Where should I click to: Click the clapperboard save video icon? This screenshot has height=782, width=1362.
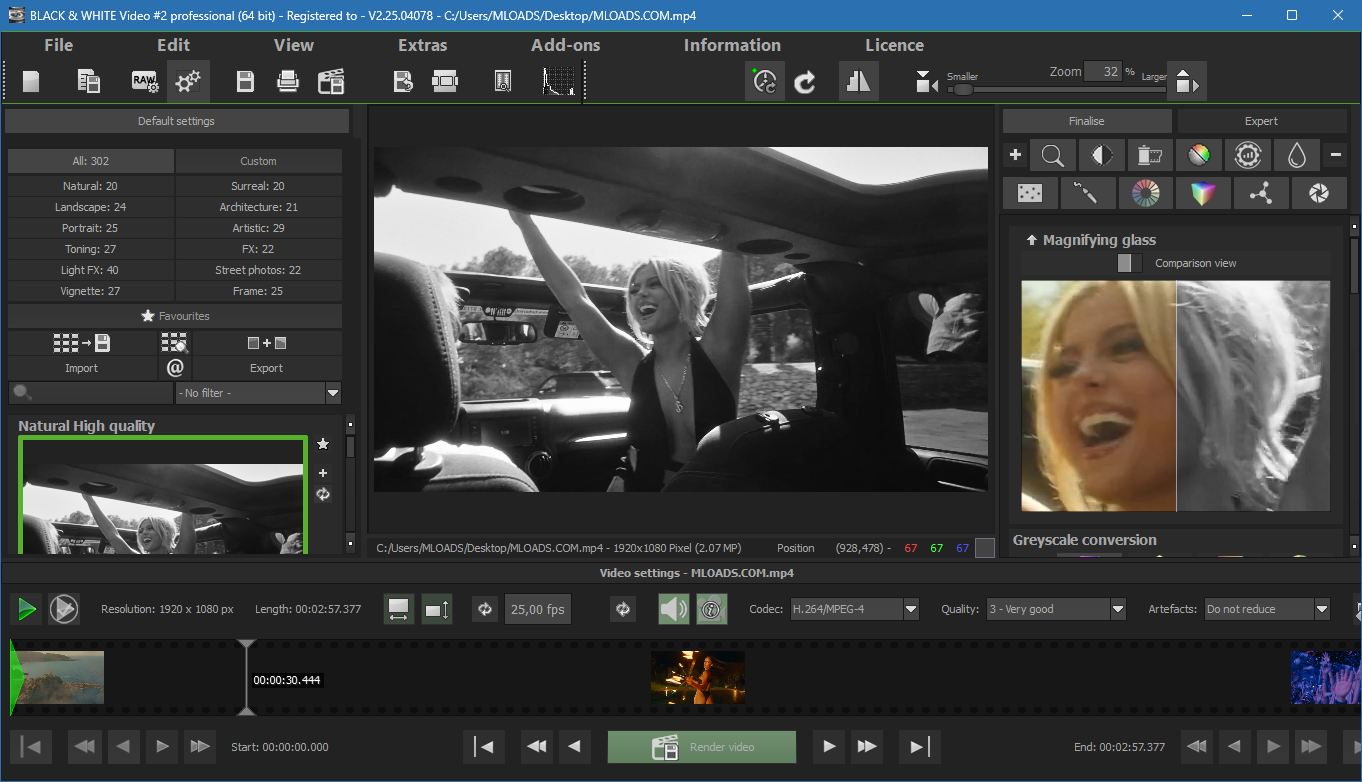331,82
